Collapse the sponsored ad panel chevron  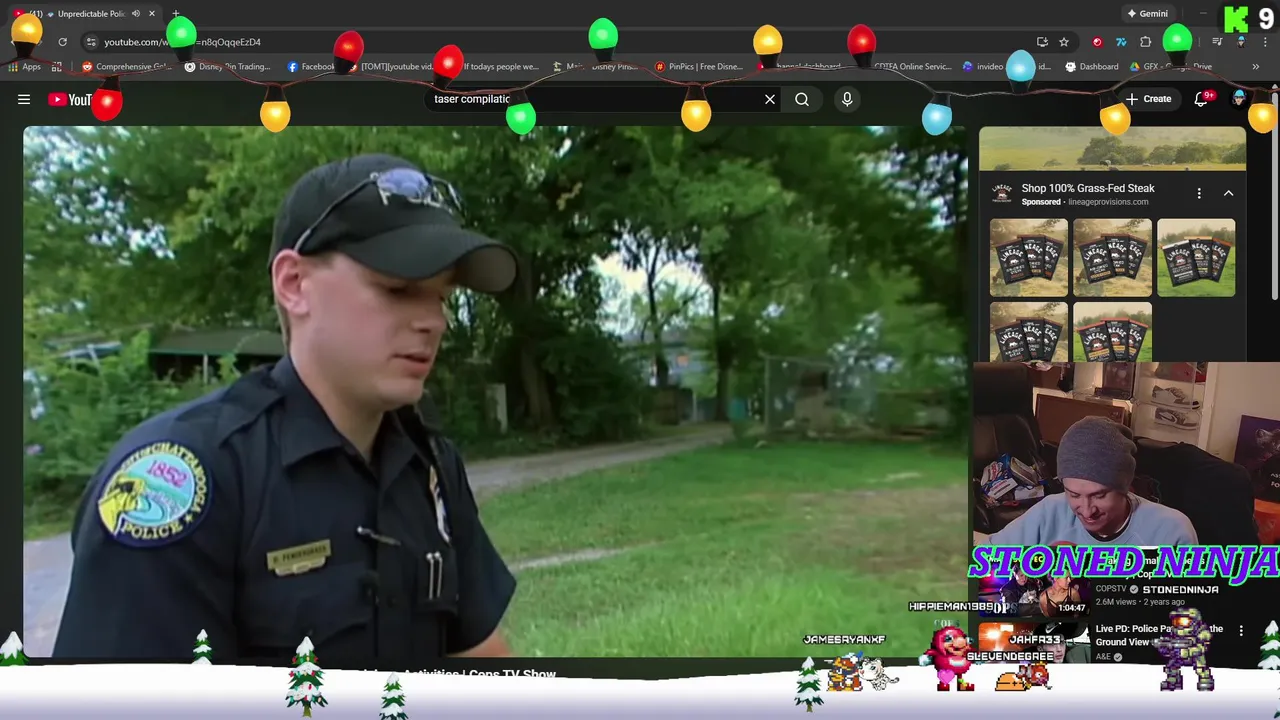tap(1228, 193)
